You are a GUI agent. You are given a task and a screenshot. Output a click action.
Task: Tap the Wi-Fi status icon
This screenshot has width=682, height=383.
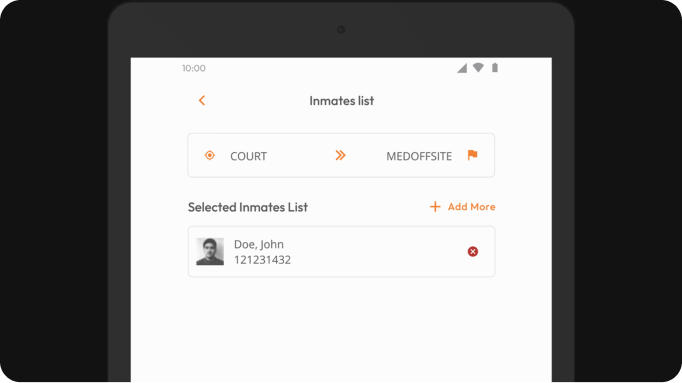478,67
